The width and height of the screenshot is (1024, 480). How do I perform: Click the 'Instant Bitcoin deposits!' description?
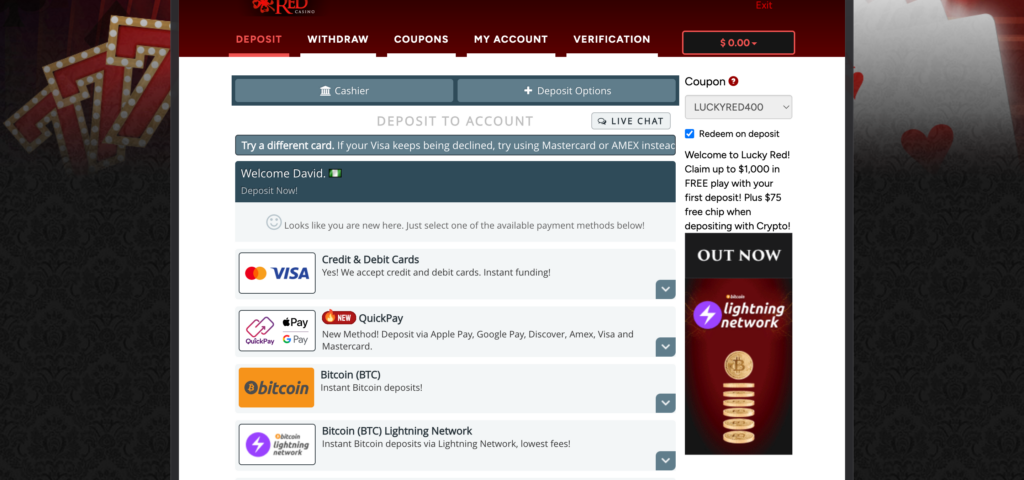click(372, 387)
